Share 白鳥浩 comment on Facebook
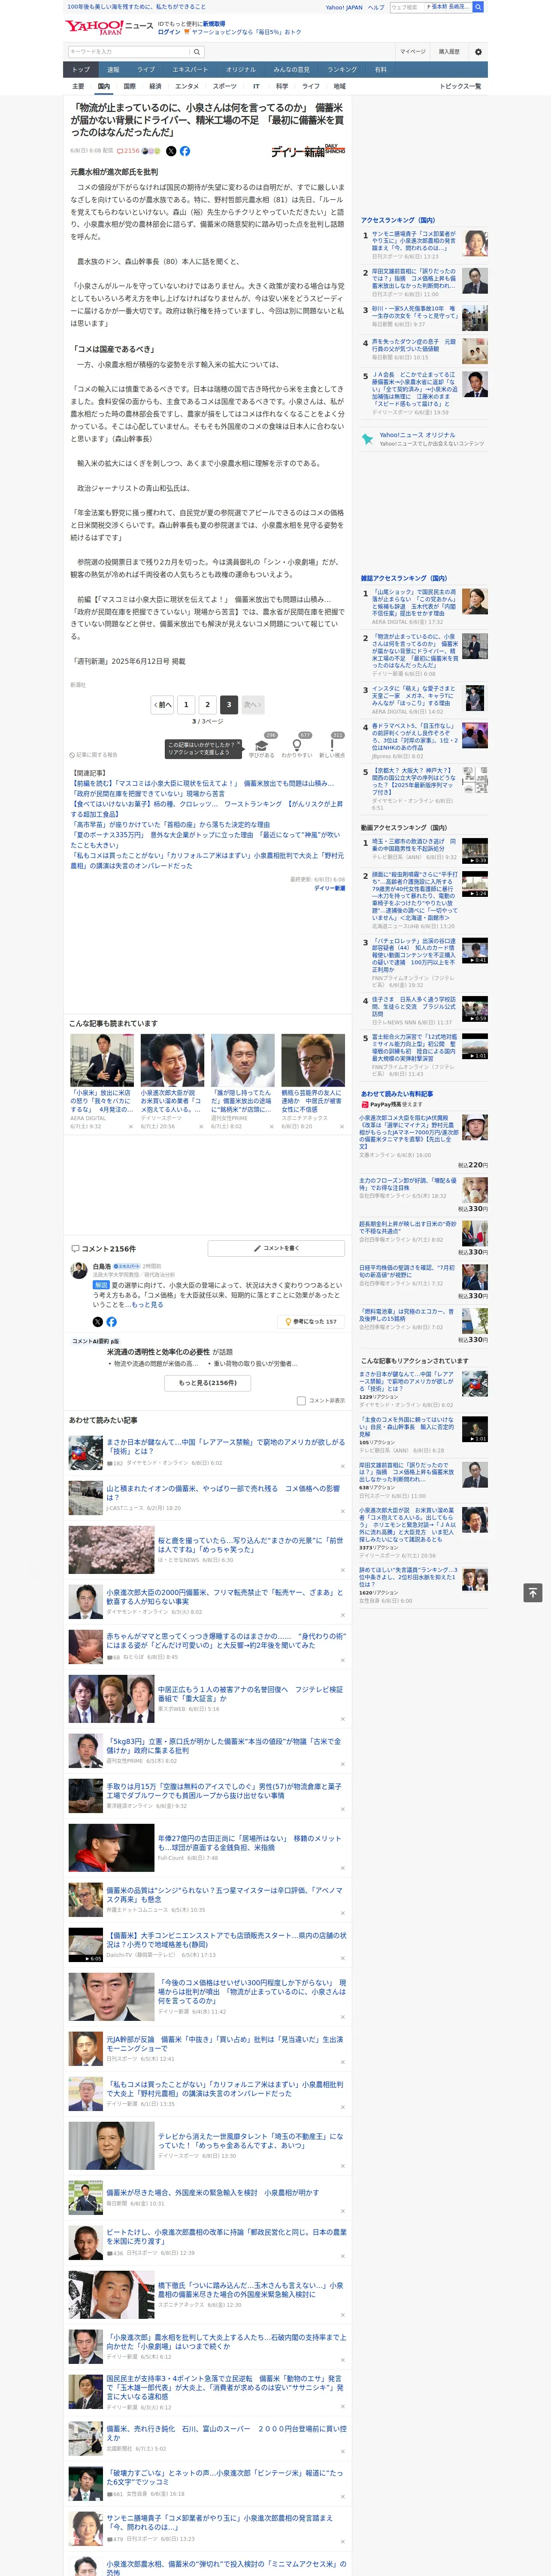This screenshot has height=2576, width=551. coord(111,1322)
